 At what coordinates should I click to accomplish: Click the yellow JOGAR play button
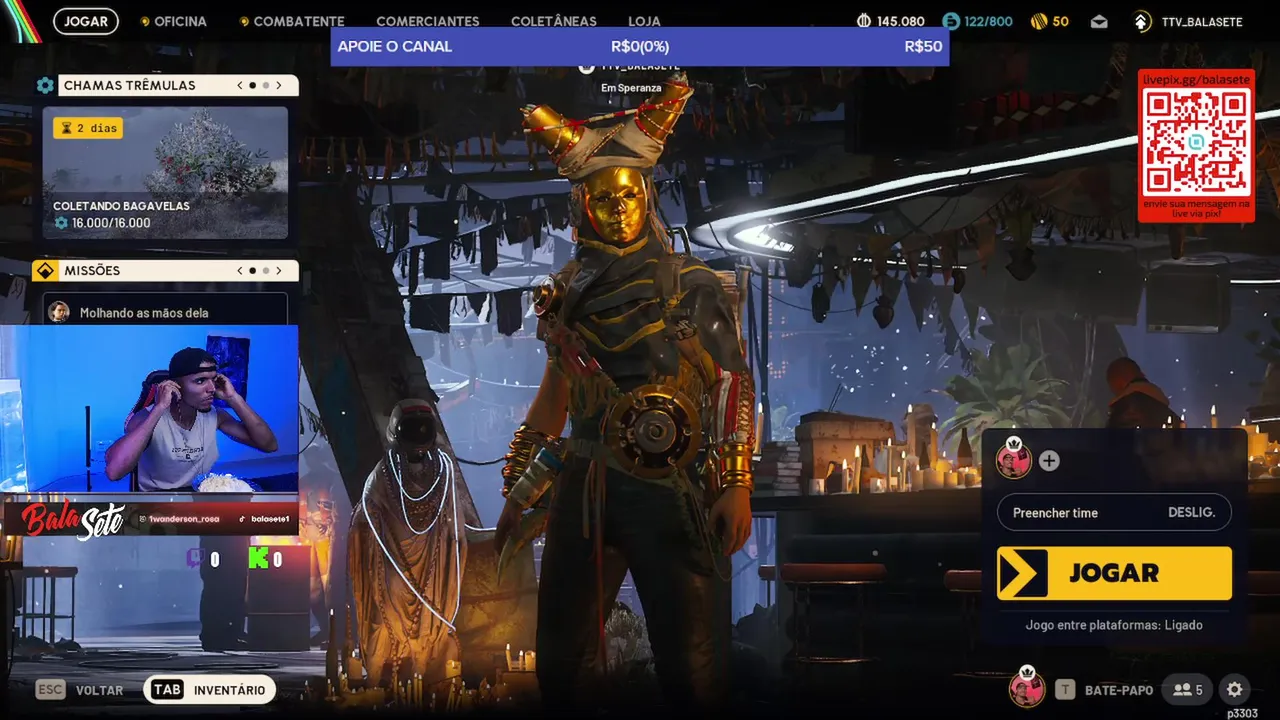1114,573
